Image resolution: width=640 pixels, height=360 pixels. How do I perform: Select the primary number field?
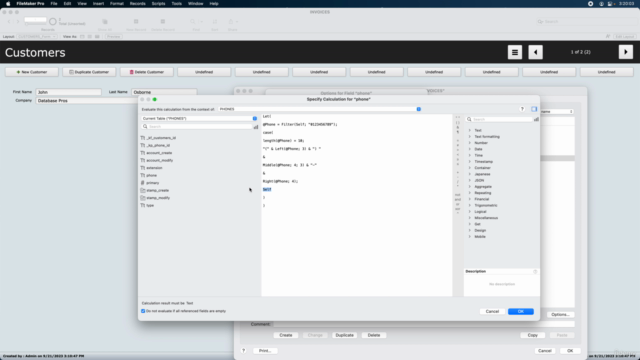coord(152,183)
